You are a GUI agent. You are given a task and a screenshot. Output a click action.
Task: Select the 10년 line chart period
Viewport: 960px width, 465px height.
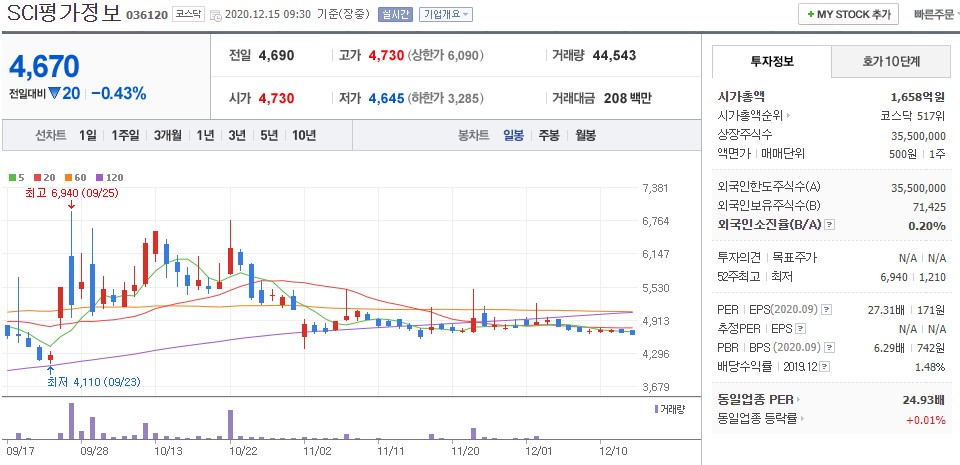(304, 136)
